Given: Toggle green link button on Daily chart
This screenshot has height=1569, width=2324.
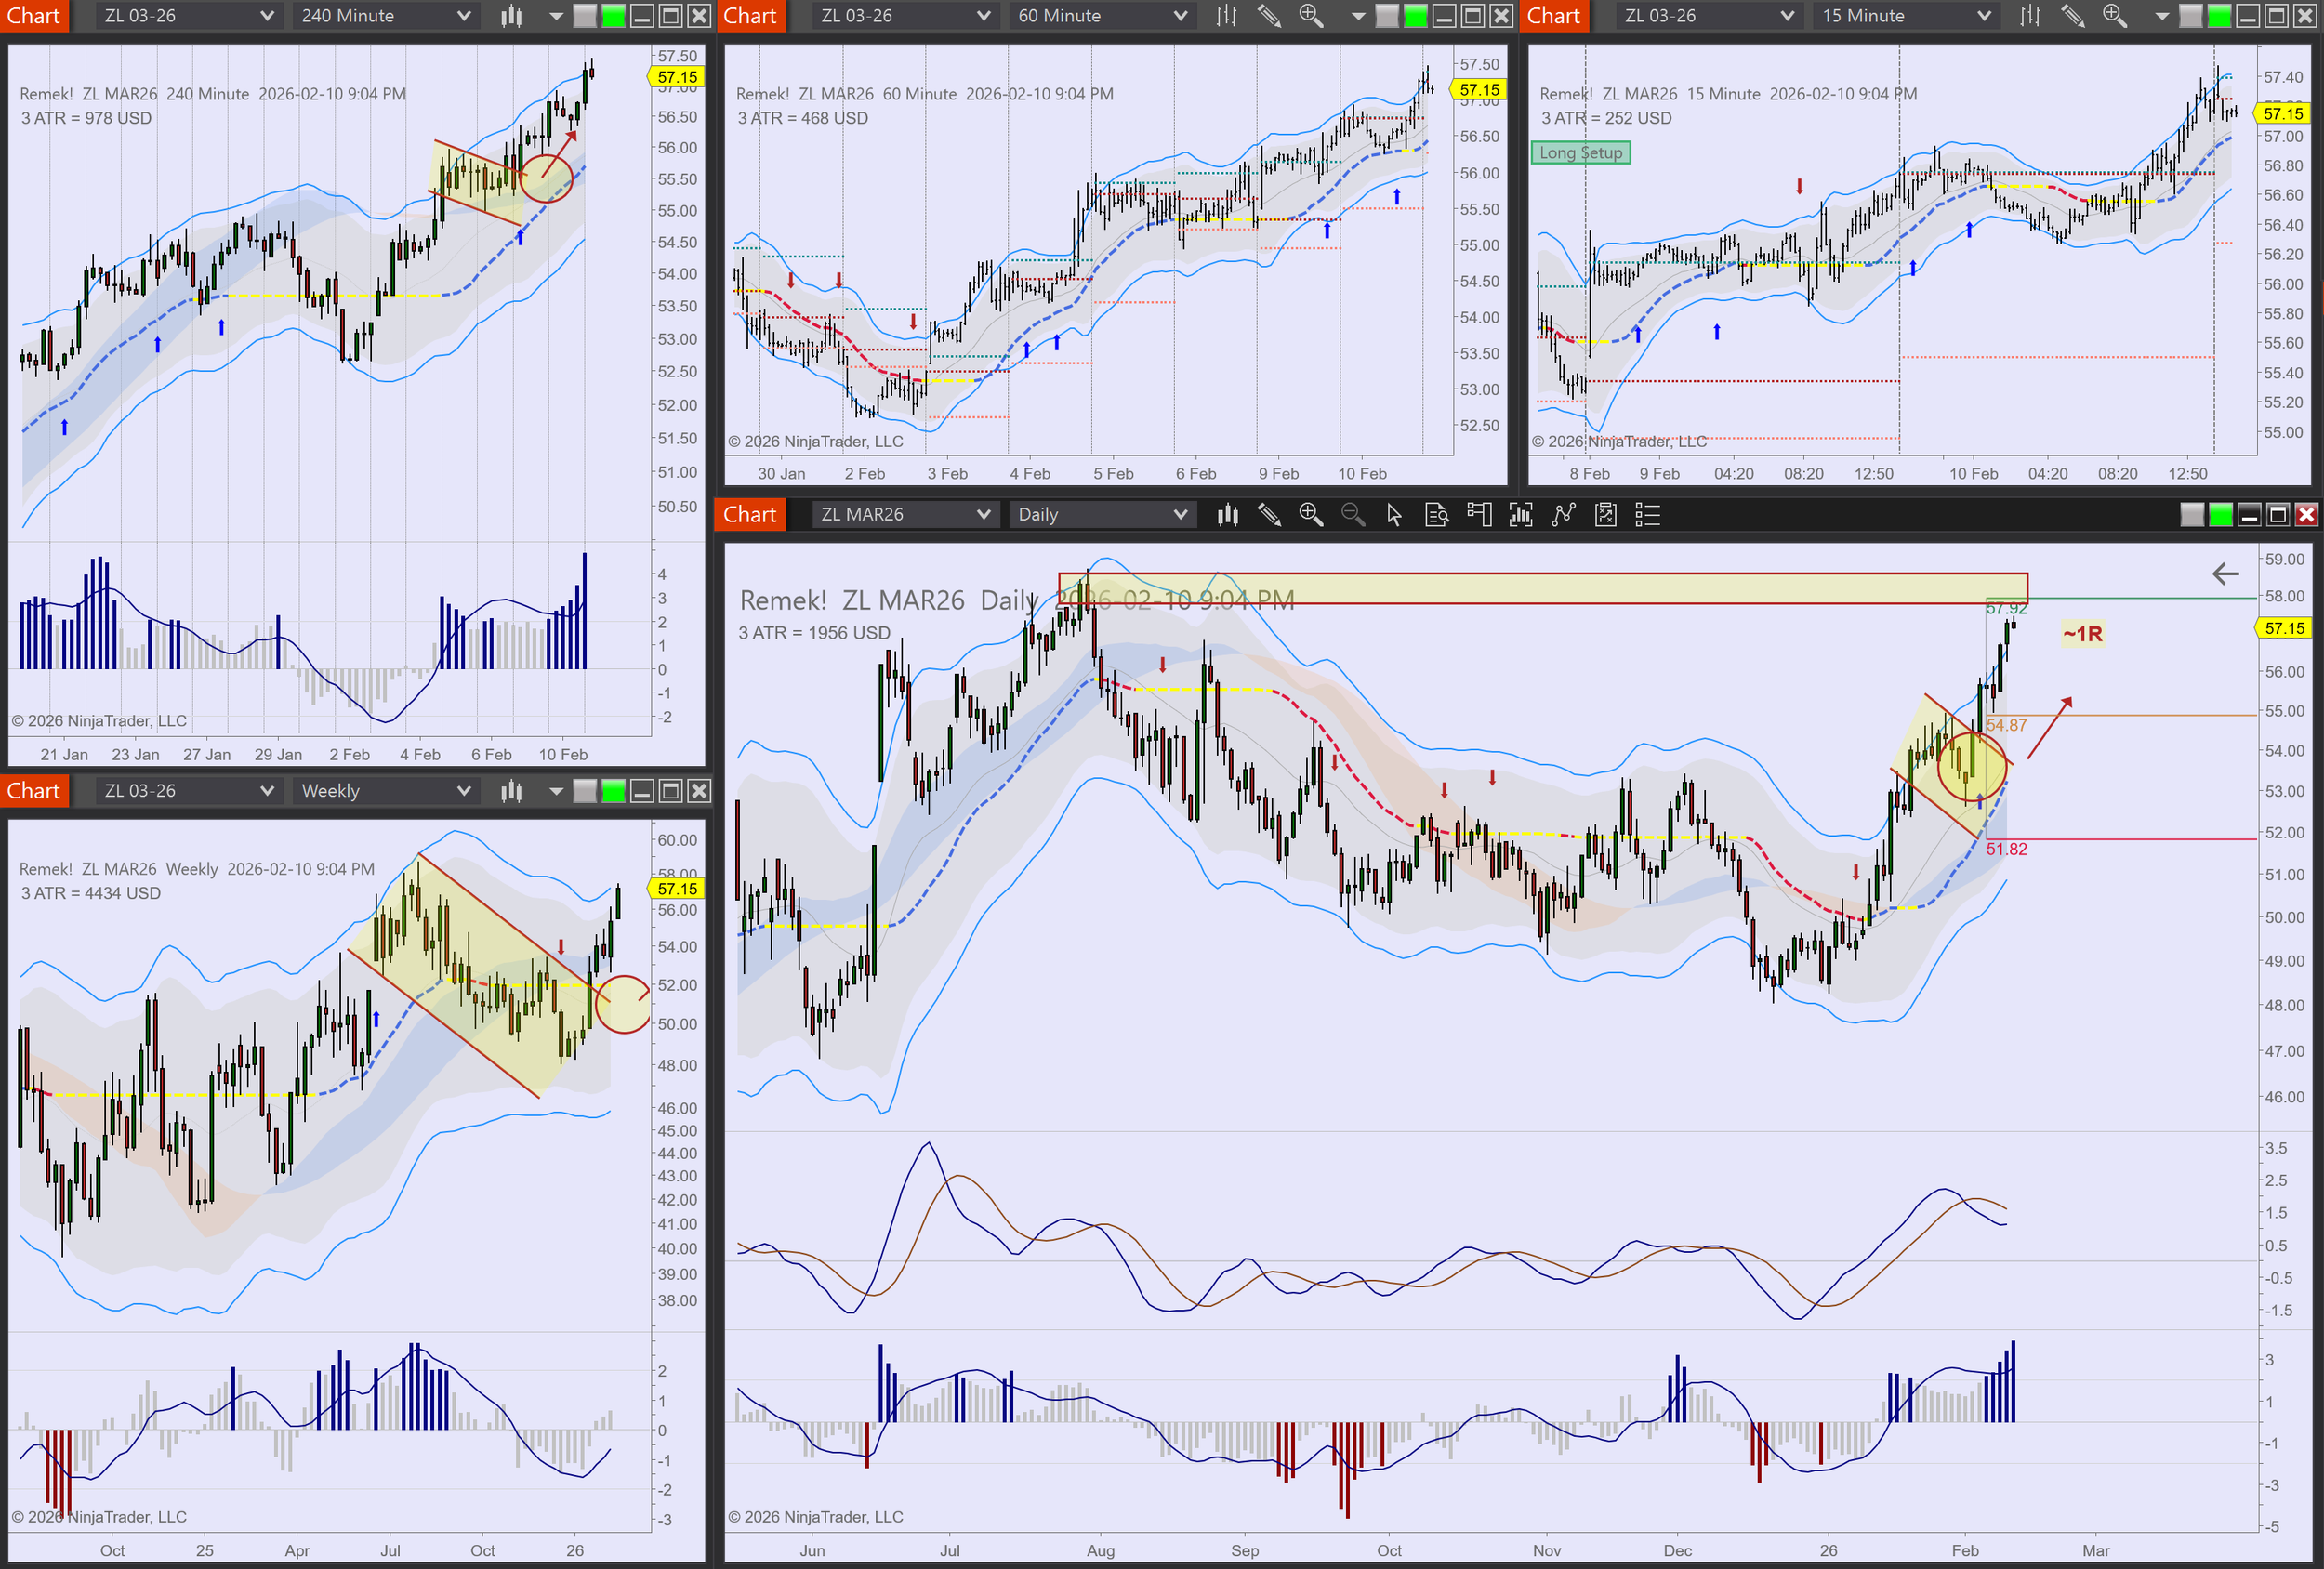Looking at the screenshot, I should coord(2220,515).
